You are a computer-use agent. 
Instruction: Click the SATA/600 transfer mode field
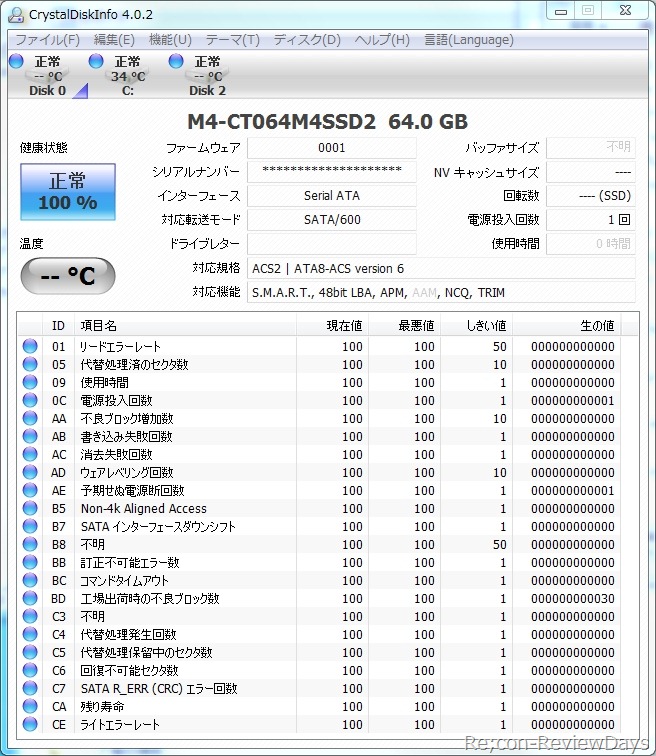(x=332, y=220)
